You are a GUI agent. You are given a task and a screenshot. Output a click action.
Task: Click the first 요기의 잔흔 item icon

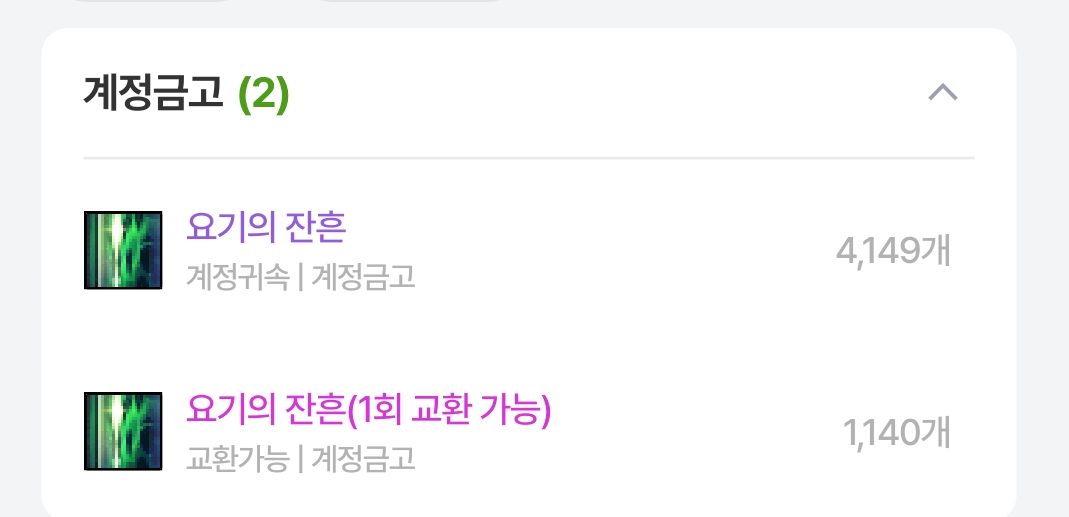(123, 250)
